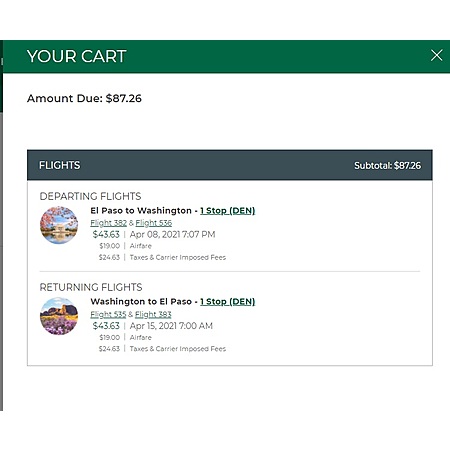Click the Amount Due $87.26 label

pos(84,98)
